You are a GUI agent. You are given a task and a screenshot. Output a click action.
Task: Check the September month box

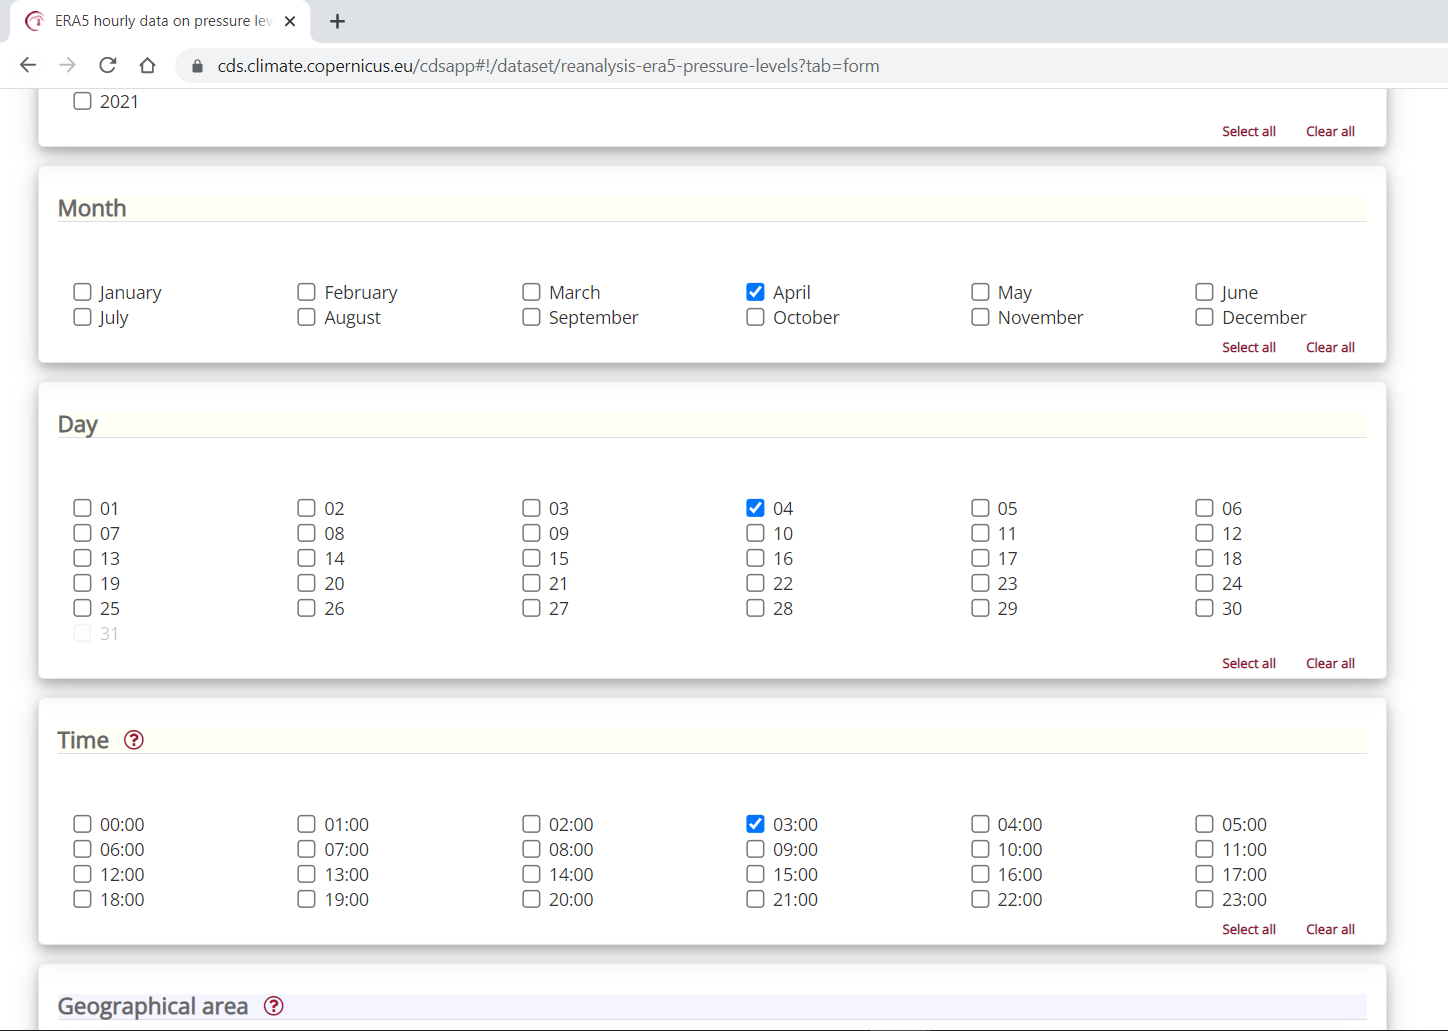click(x=531, y=317)
